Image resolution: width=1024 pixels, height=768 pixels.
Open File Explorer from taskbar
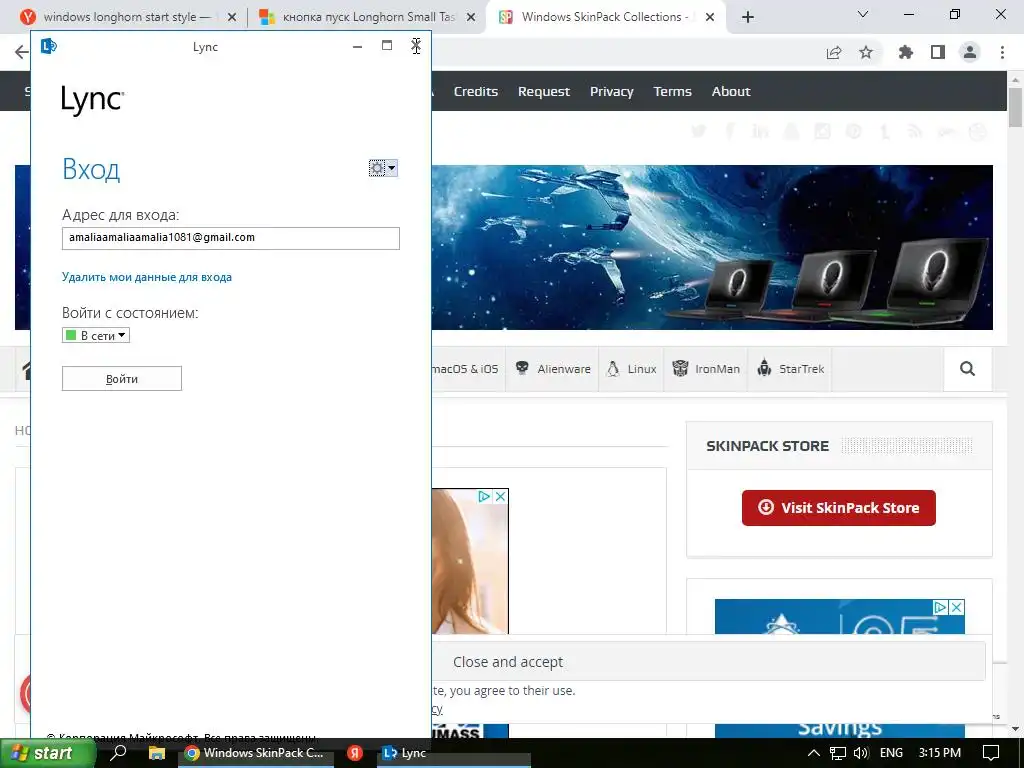(x=157, y=753)
